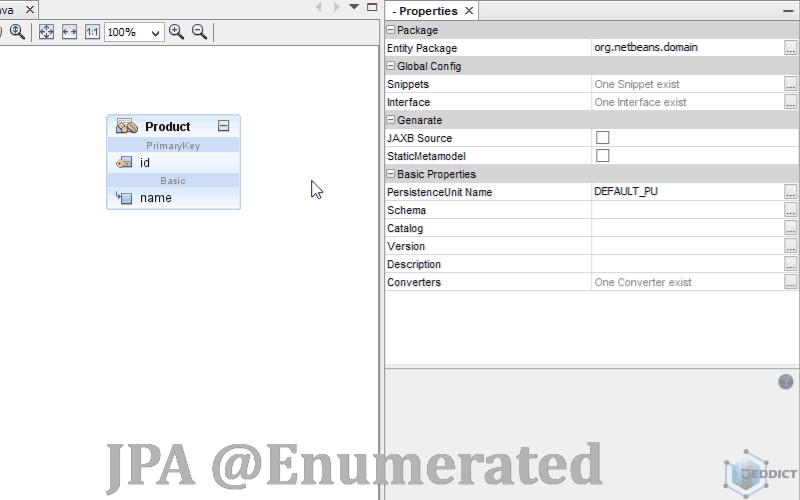Enable the StaticMetamodel checkbox

pyautogui.click(x=603, y=156)
